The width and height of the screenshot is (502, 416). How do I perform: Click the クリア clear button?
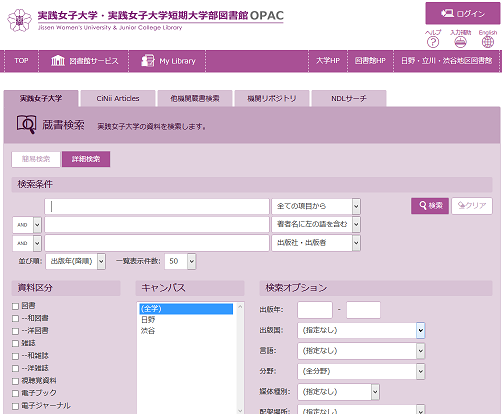pyautogui.click(x=472, y=206)
